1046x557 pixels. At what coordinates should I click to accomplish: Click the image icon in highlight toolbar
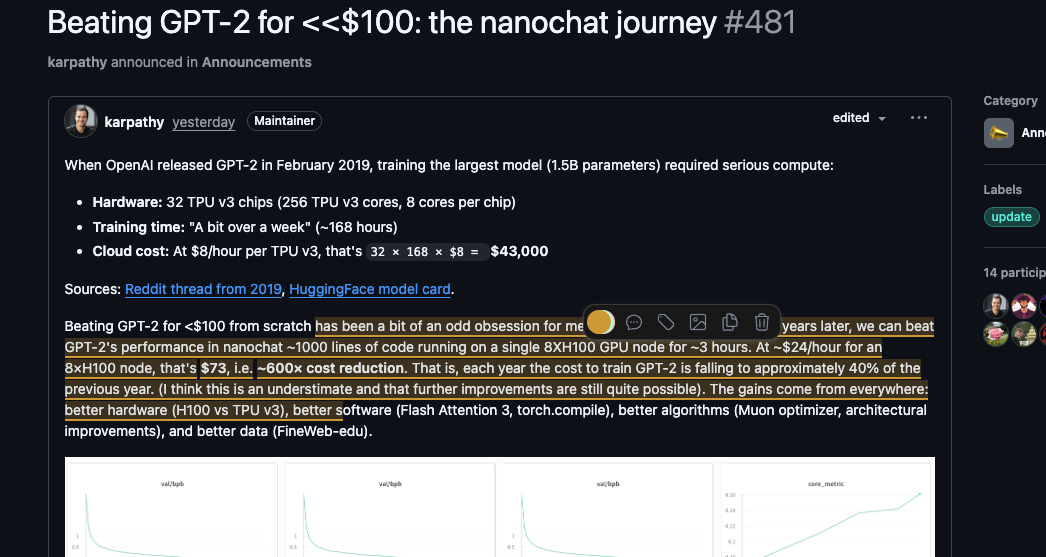click(698, 322)
